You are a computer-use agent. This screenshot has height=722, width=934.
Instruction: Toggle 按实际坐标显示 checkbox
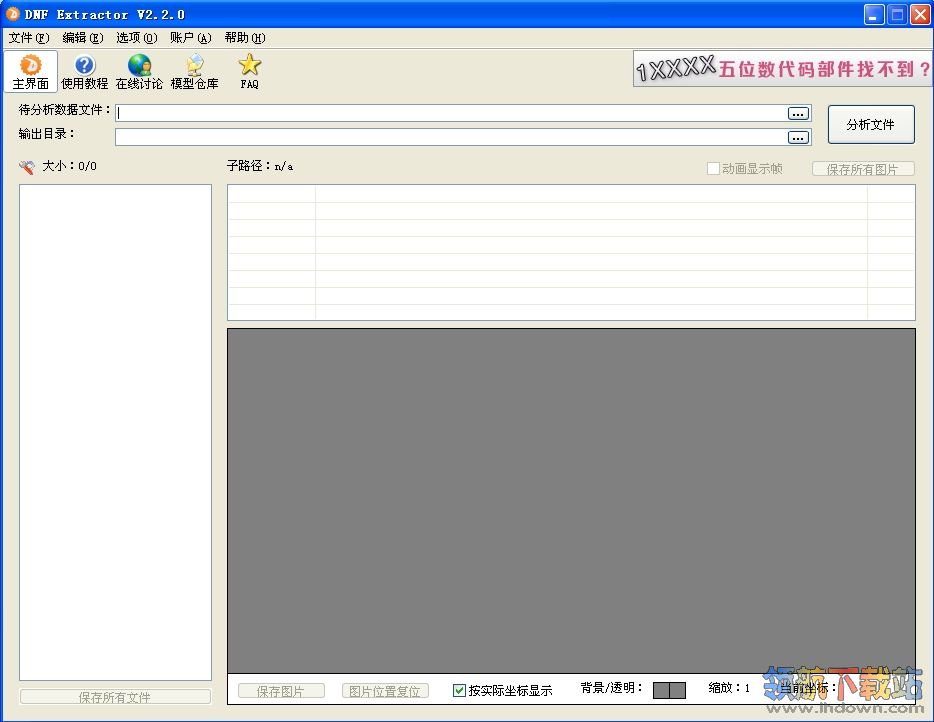coord(459,690)
